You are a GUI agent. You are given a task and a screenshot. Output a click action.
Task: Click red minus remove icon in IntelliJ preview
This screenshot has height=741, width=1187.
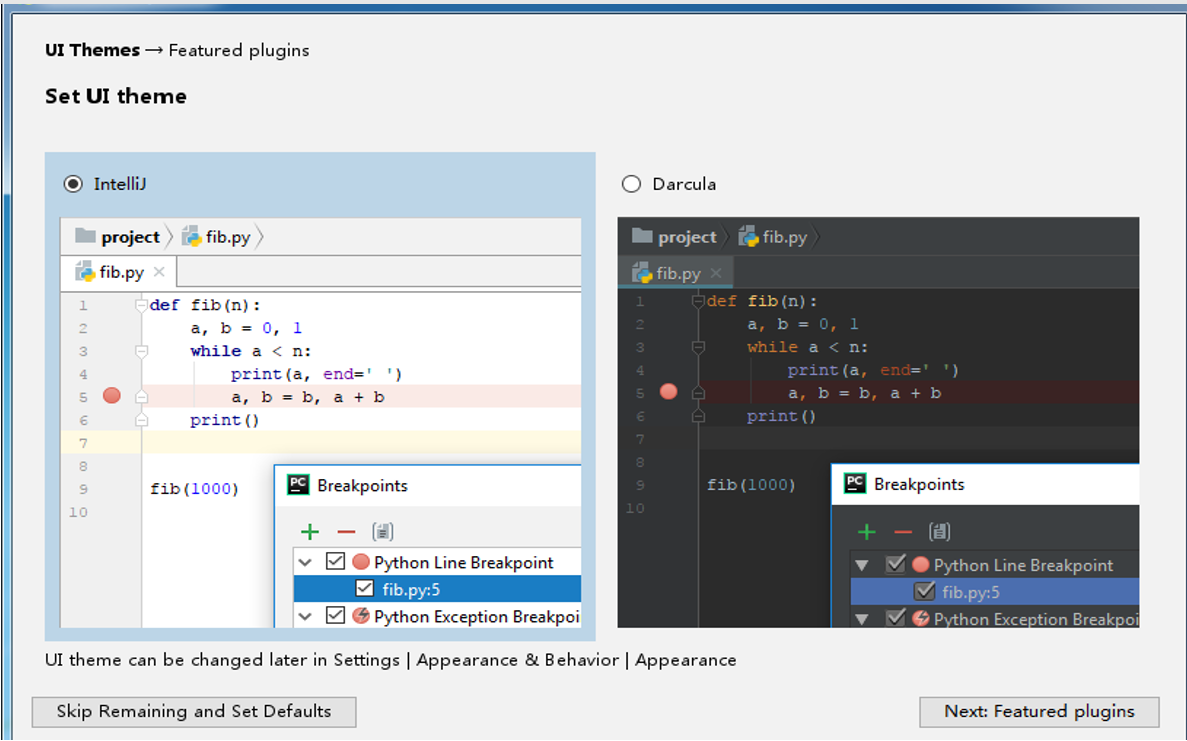[x=346, y=532]
